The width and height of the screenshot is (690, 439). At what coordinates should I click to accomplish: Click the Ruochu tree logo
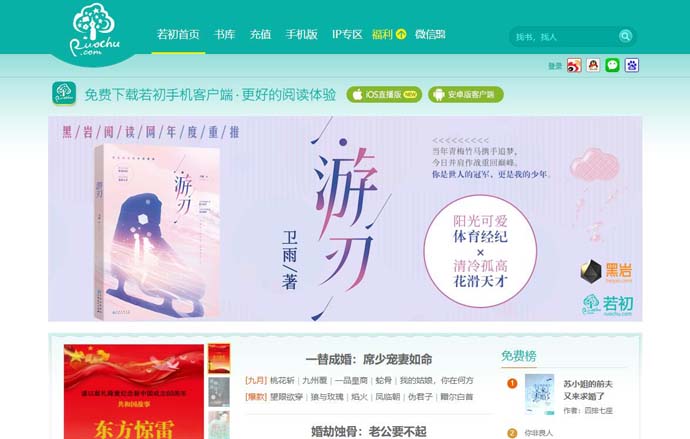click(x=94, y=30)
